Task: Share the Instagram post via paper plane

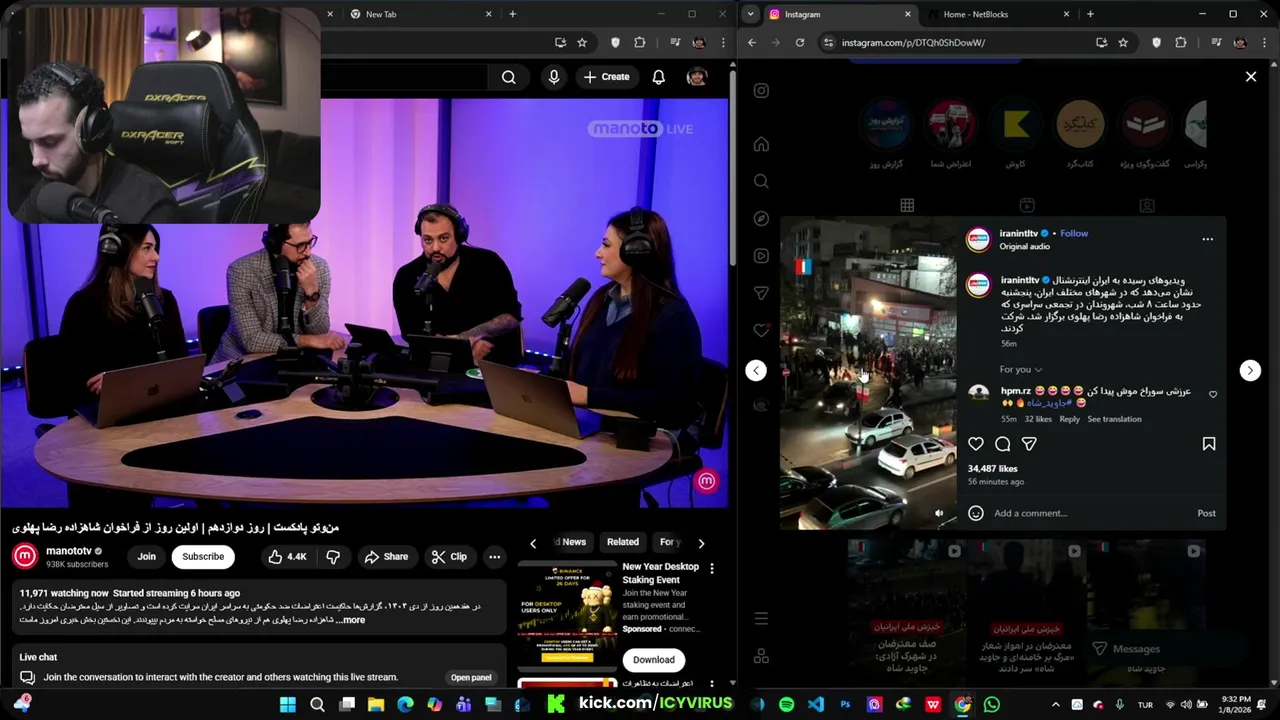Action: [1029, 444]
